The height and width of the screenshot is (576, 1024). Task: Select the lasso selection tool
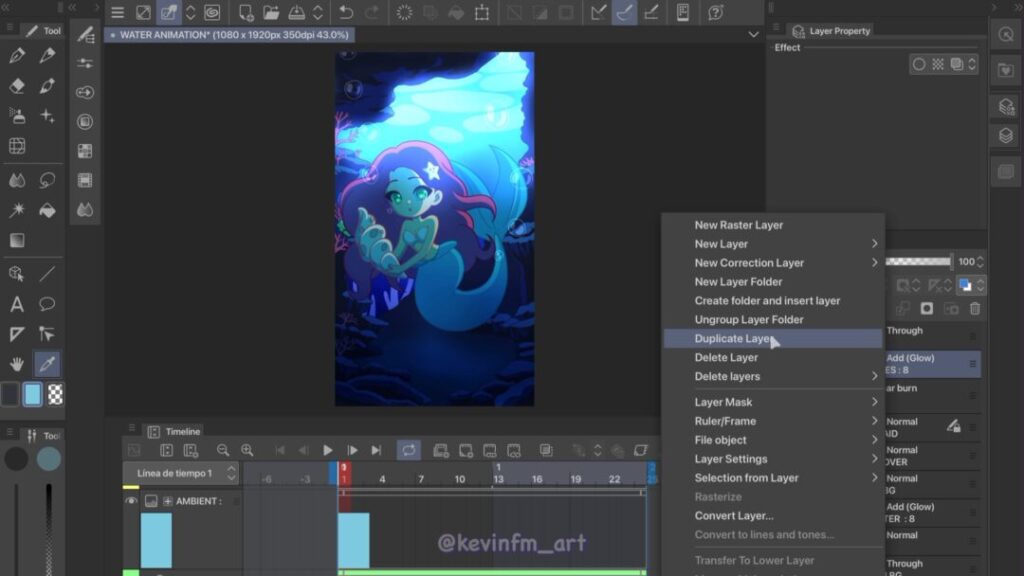[47, 180]
